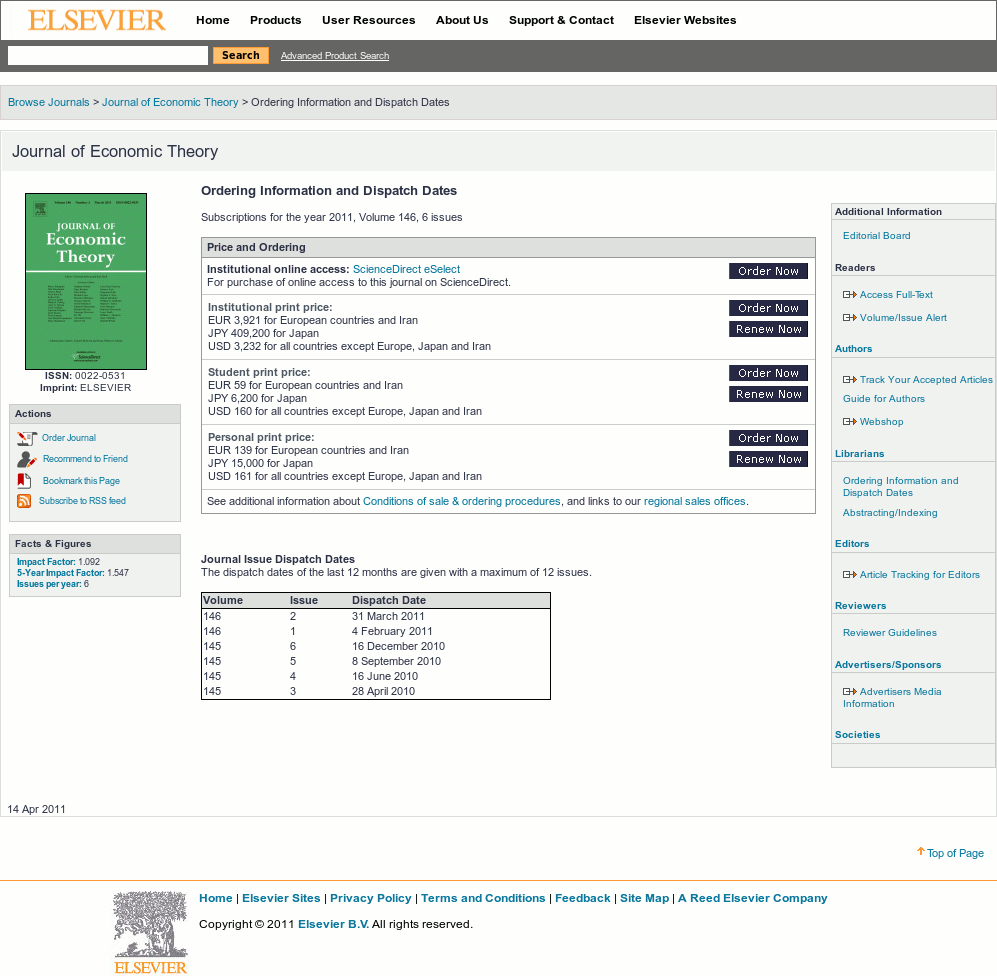
Task: Open the Home menu in top navigation
Action: pyautogui.click(x=213, y=20)
